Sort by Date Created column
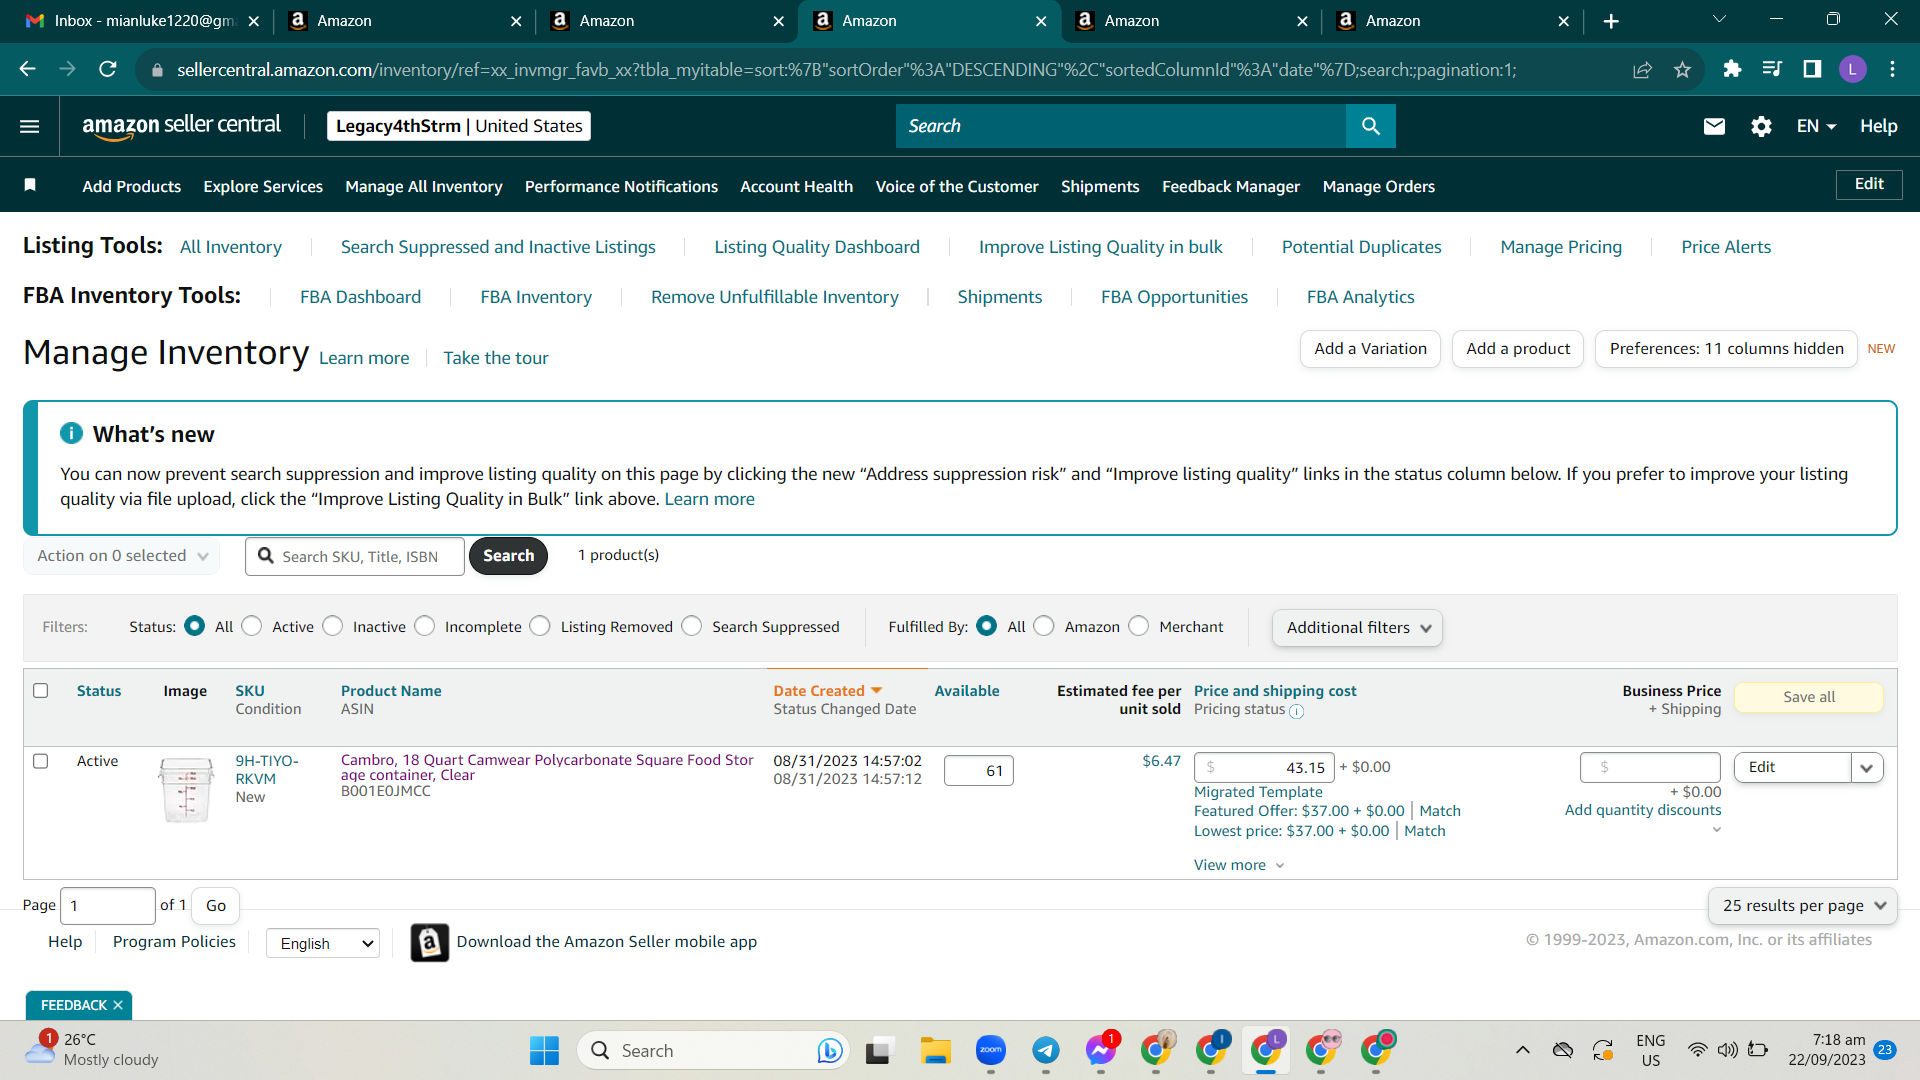1920x1080 pixels. pos(827,691)
